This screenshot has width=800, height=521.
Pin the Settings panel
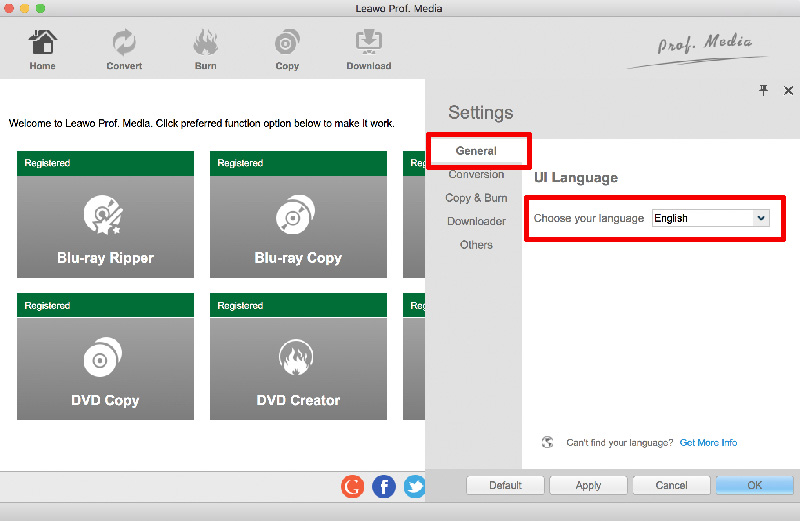point(763,90)
